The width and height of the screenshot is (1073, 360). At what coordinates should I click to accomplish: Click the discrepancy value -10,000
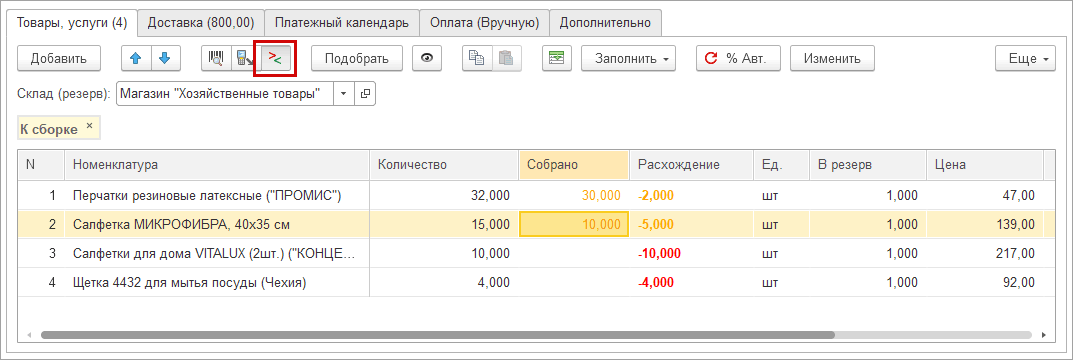pos(659,254)
